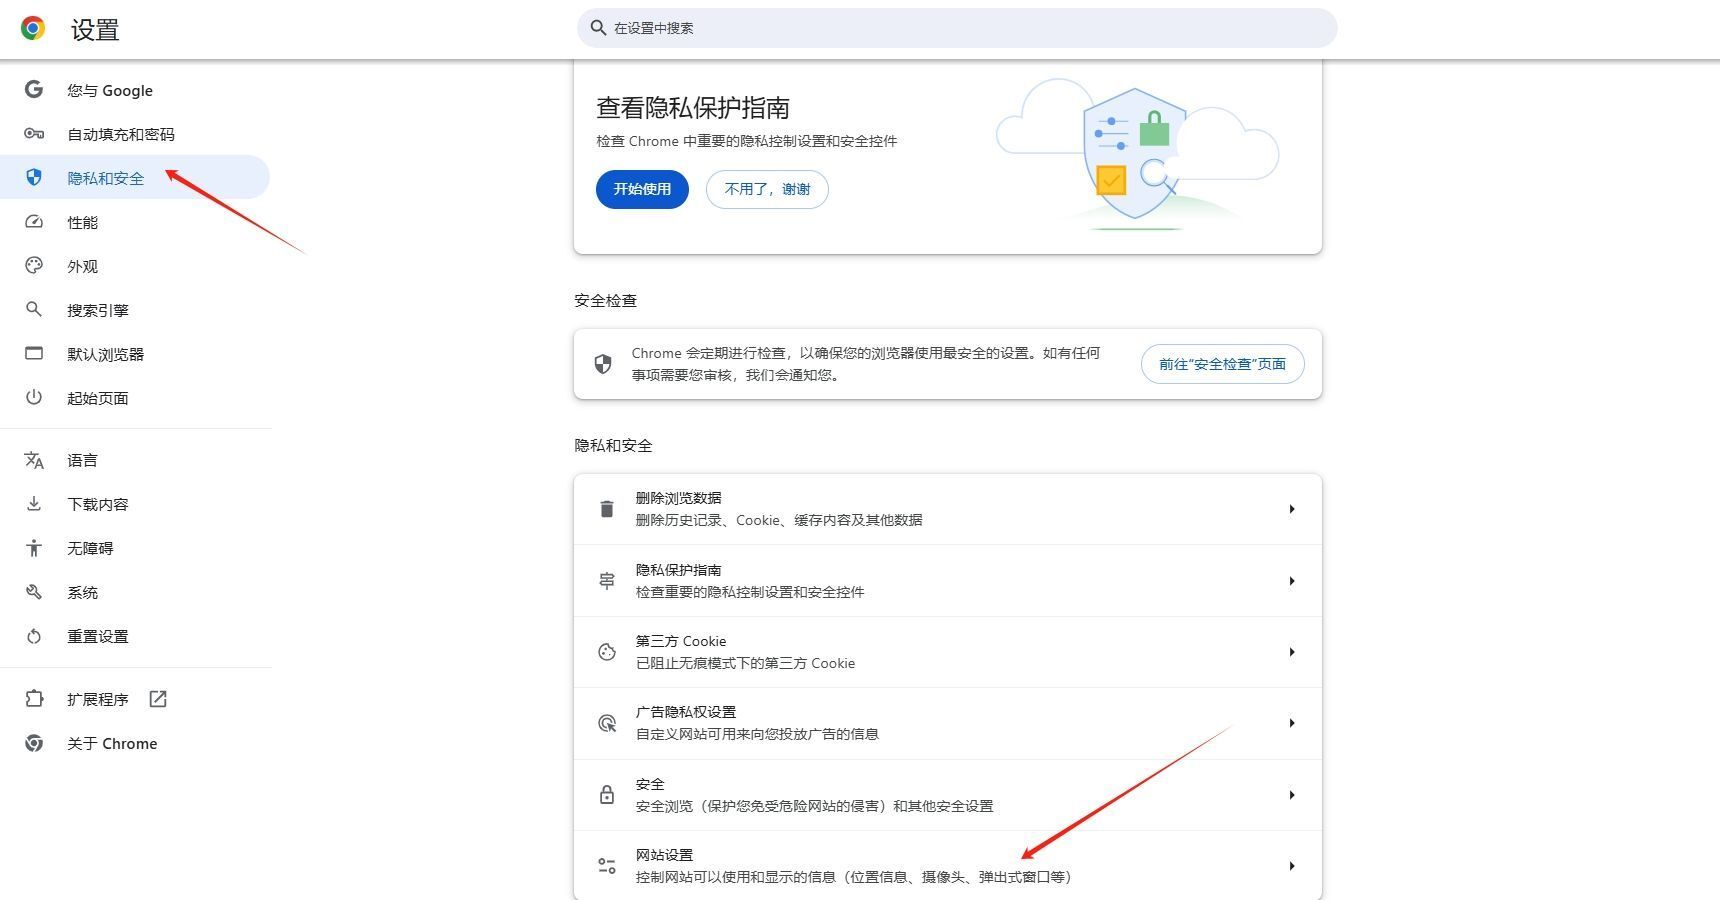Image resolution: width=1720 pixels, height=900 pixels.
Task: Select the 搜索引擎 magnifier icon
Action: tap(34, 309)
